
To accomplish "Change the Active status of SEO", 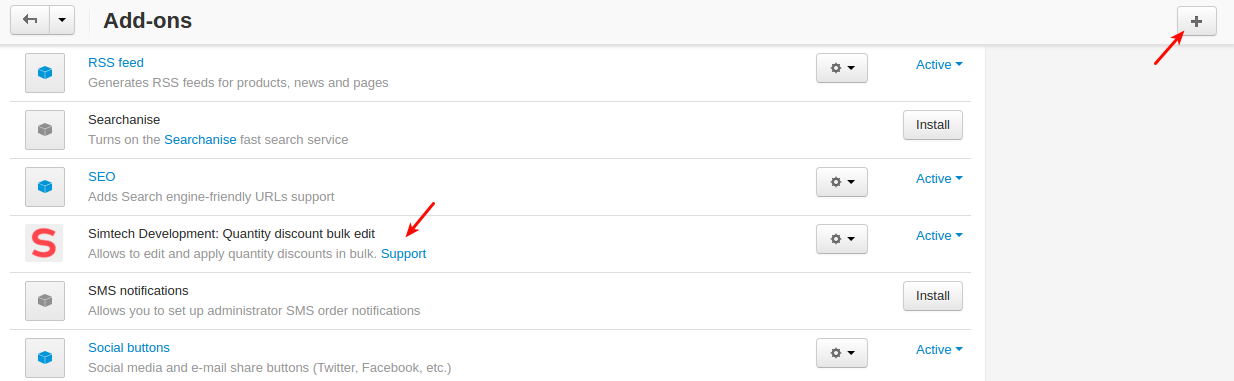I will point(939,179).
